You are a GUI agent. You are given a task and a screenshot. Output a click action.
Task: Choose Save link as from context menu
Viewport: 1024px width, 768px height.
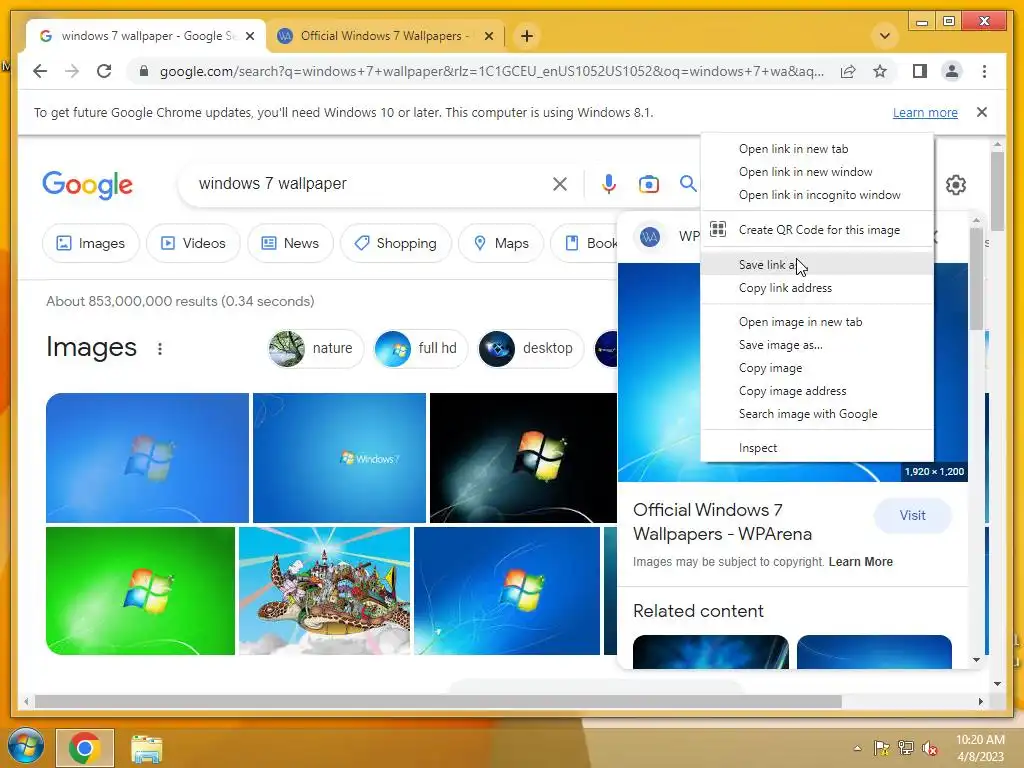[817, 264]
